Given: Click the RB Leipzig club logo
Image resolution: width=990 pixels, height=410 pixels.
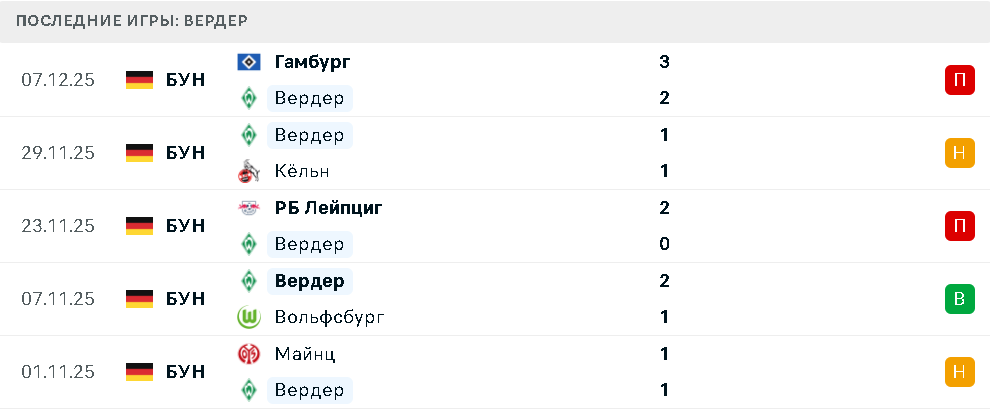Looking at the screenshot, I should [x=247, y=208].
